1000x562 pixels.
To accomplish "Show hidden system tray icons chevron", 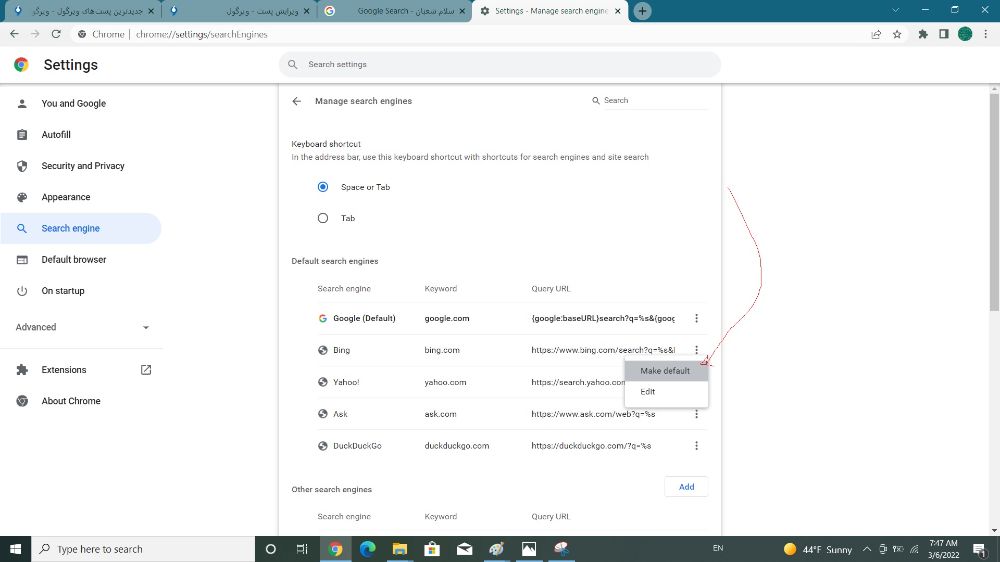I will click(x=867, y=549).
